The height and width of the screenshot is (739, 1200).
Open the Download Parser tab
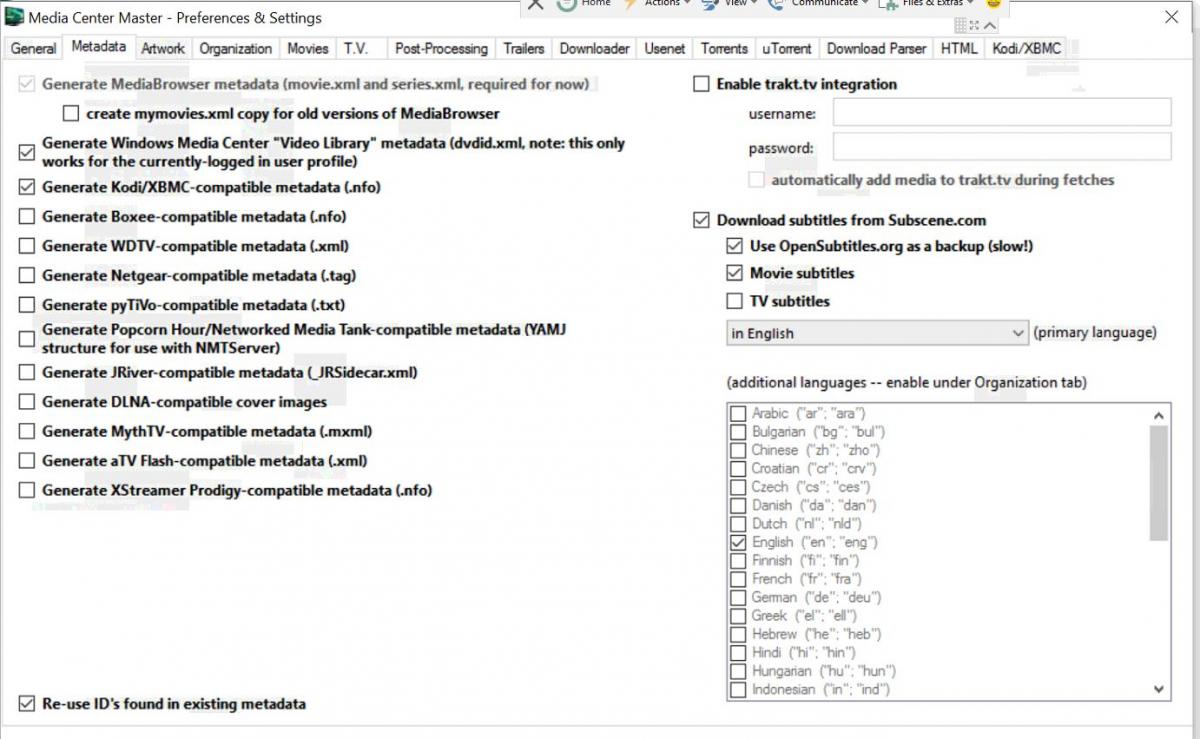click(877, 48)
